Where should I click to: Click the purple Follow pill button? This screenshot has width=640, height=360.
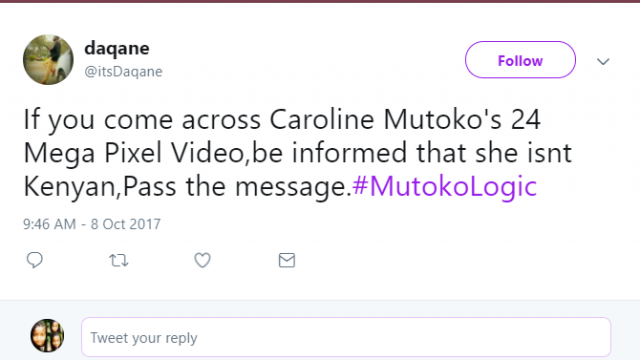(520, 60)
